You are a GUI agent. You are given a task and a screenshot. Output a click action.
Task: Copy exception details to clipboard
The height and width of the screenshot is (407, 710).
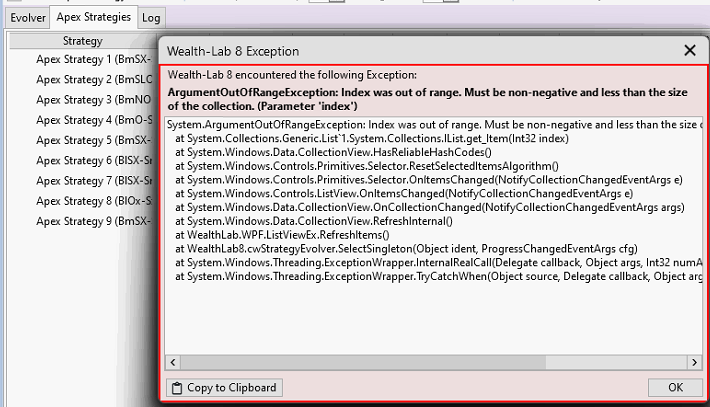point(224,388)
